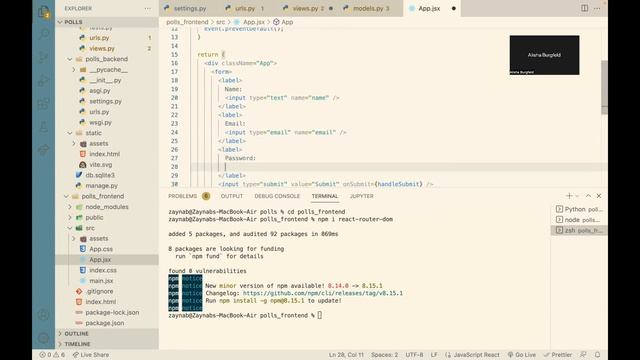The width and height of the screenshot is (640, 360).
Task: Open manage.py in the explorer
Action: point(107,186)
